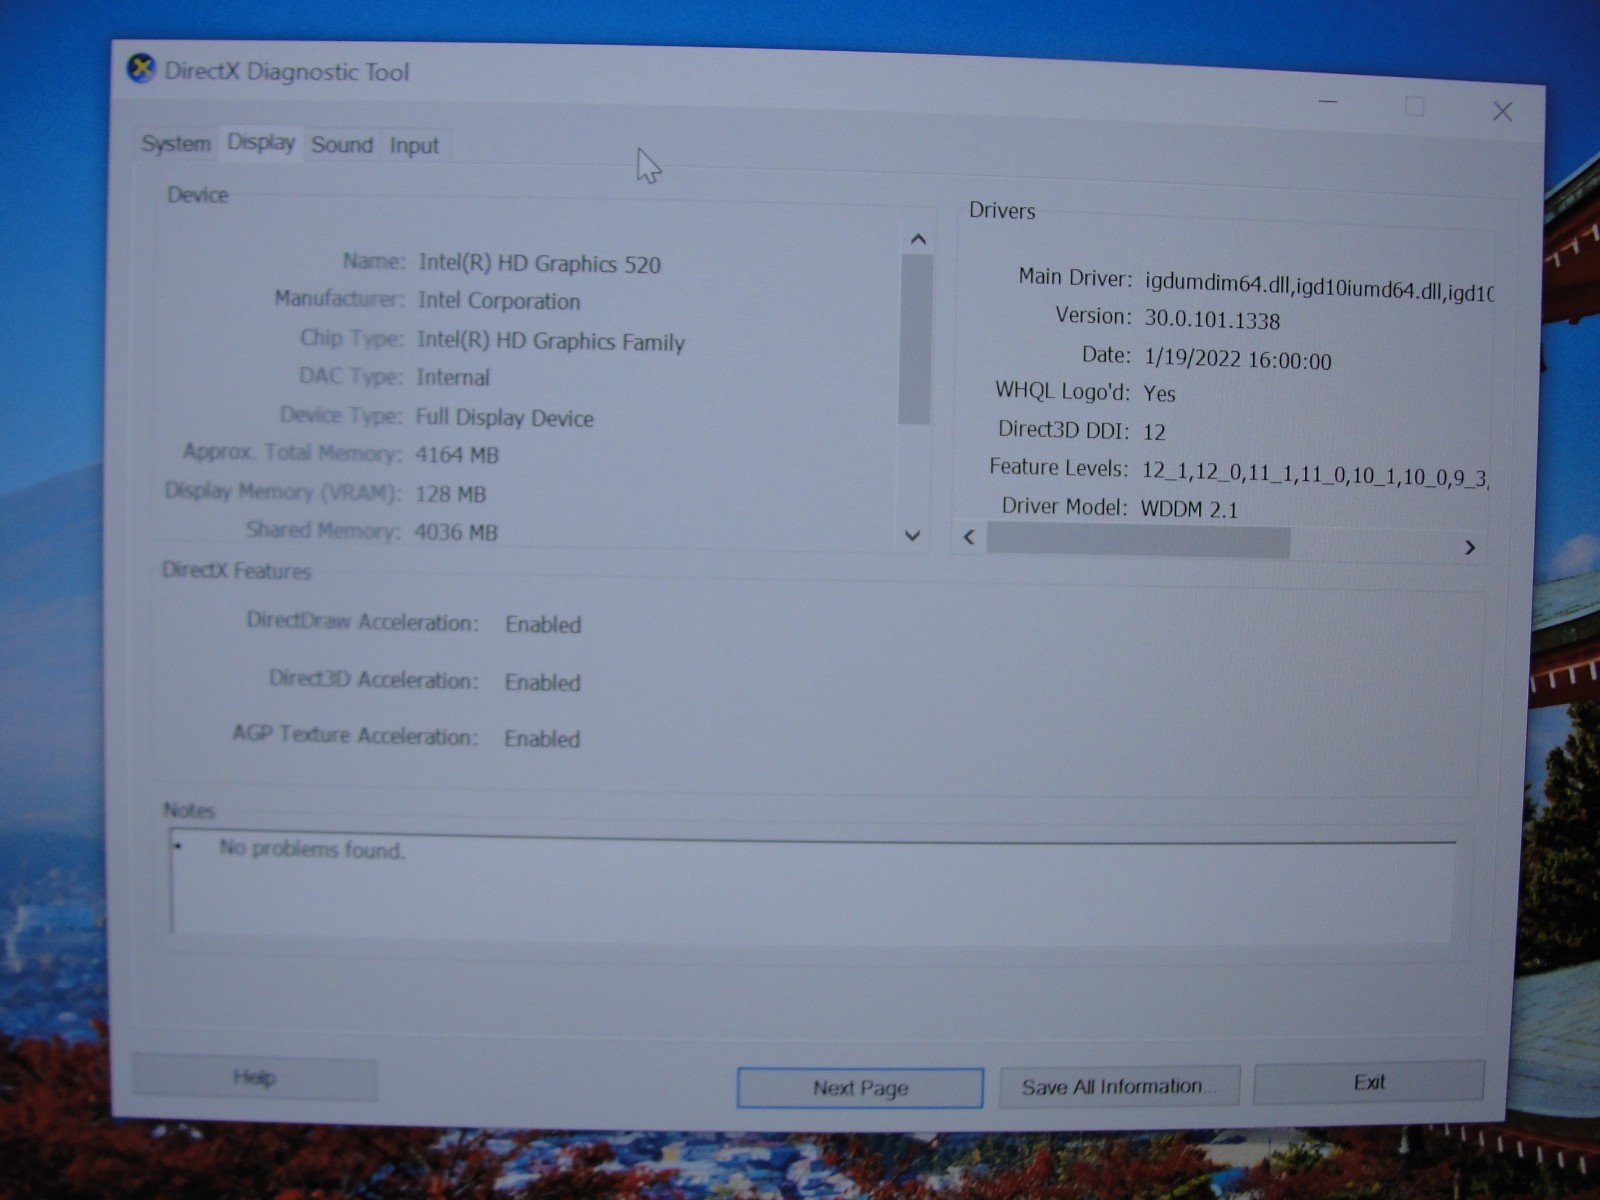Click 'No problems found.' note
The image size is (1600, 1200).
click(312, 850)
